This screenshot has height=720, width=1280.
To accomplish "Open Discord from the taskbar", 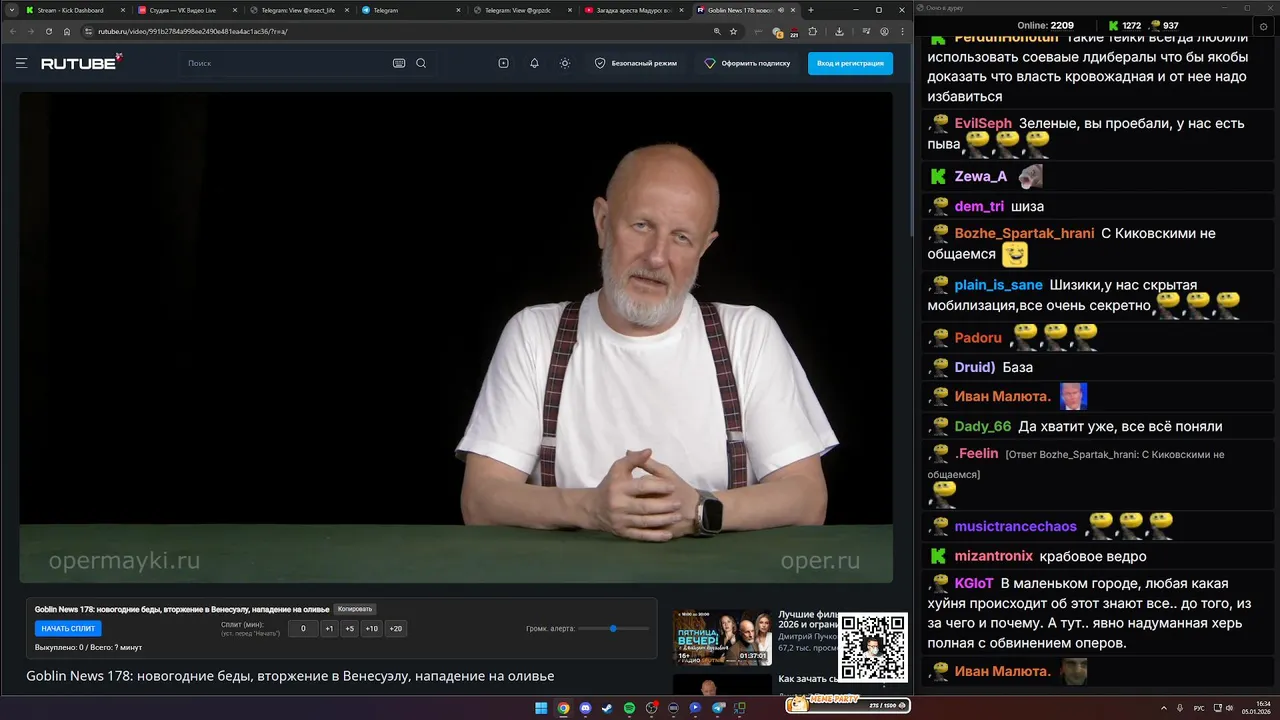I will [585, 708].
